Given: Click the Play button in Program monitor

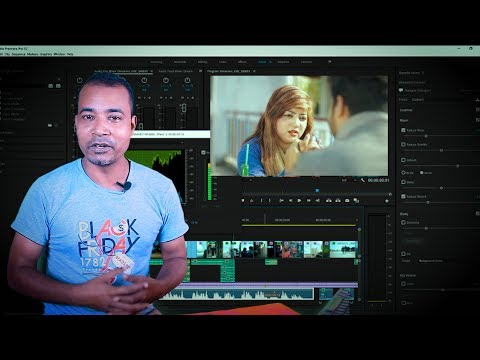Looking at the screenshot, I should (299, 200).
